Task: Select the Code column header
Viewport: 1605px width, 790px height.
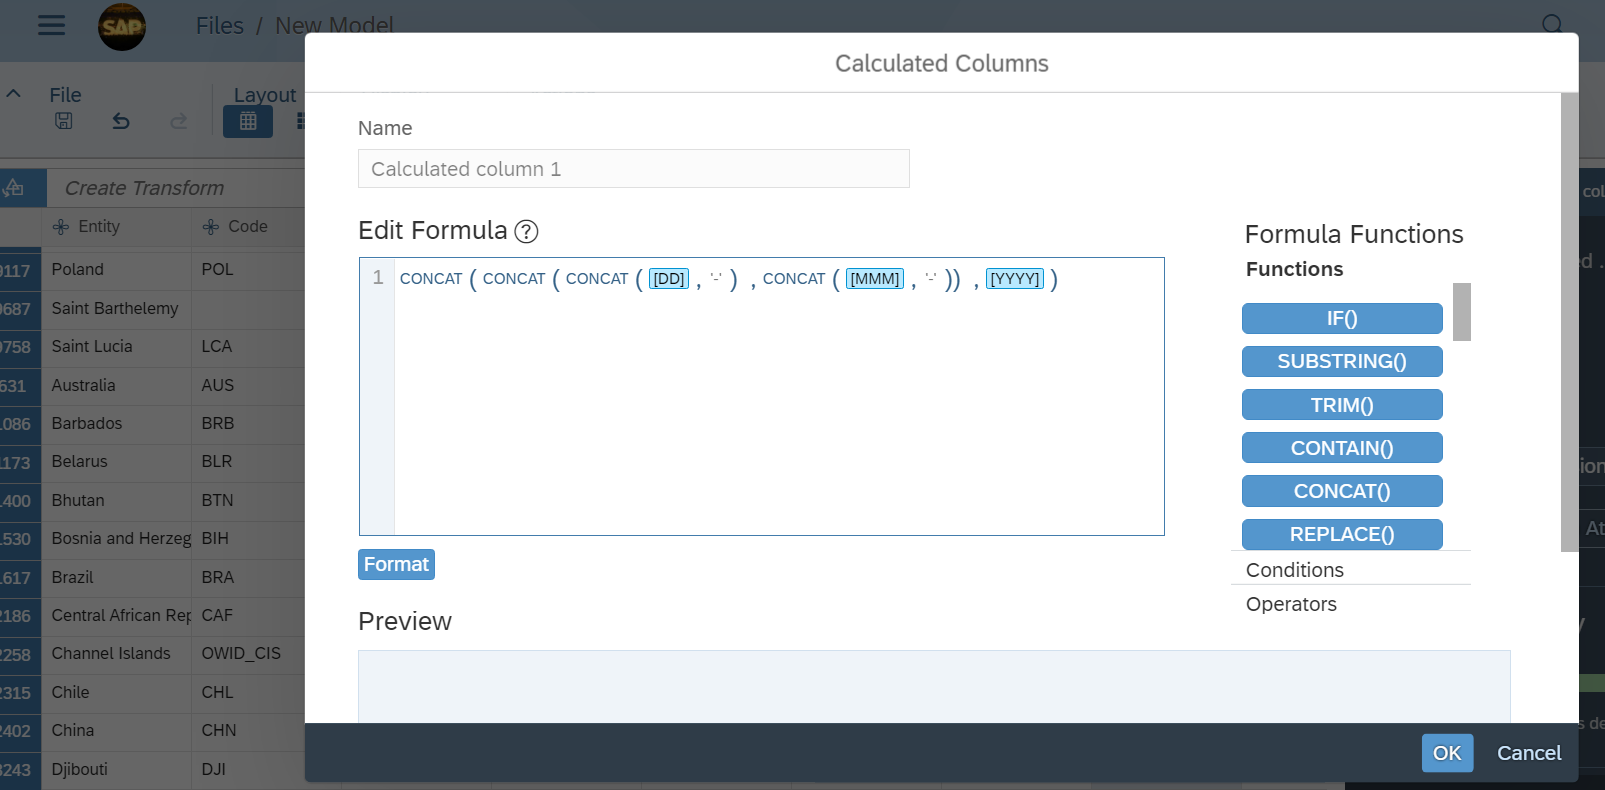Action: tap(248, 227)
